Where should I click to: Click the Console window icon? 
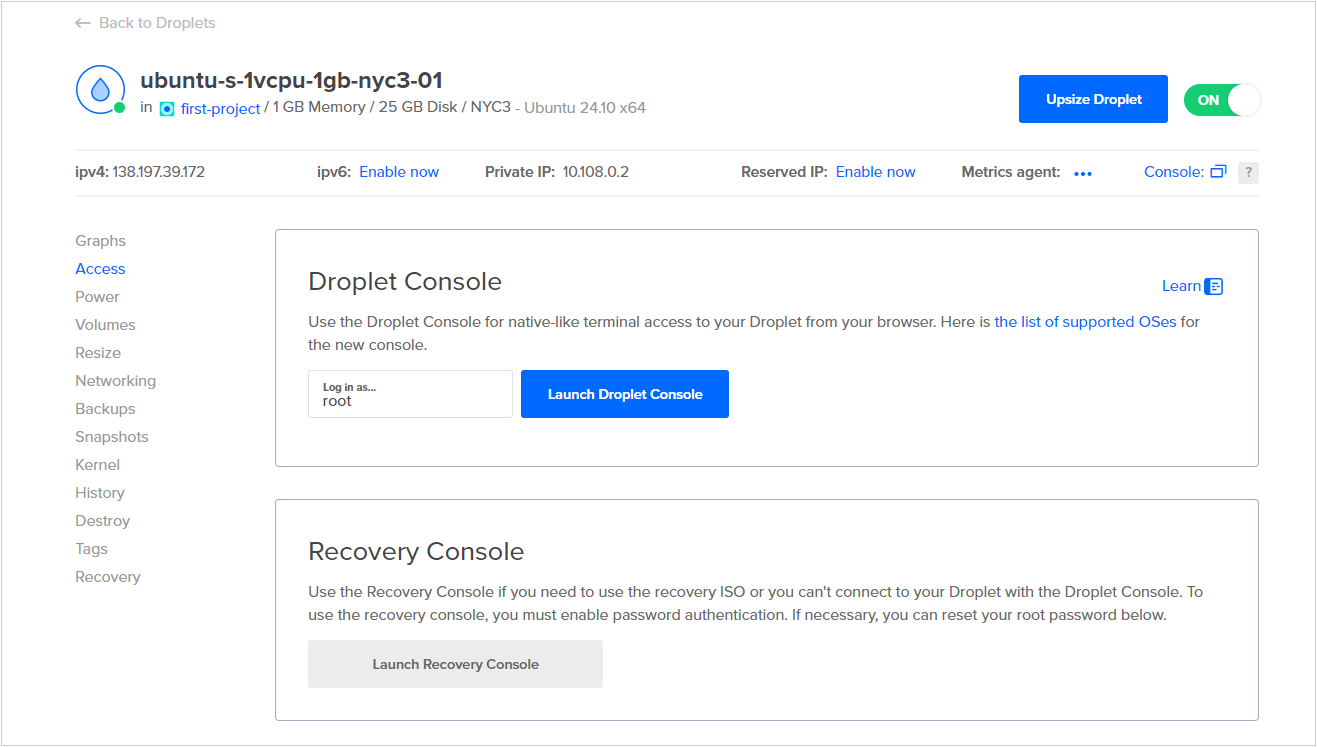point(1218,172)
